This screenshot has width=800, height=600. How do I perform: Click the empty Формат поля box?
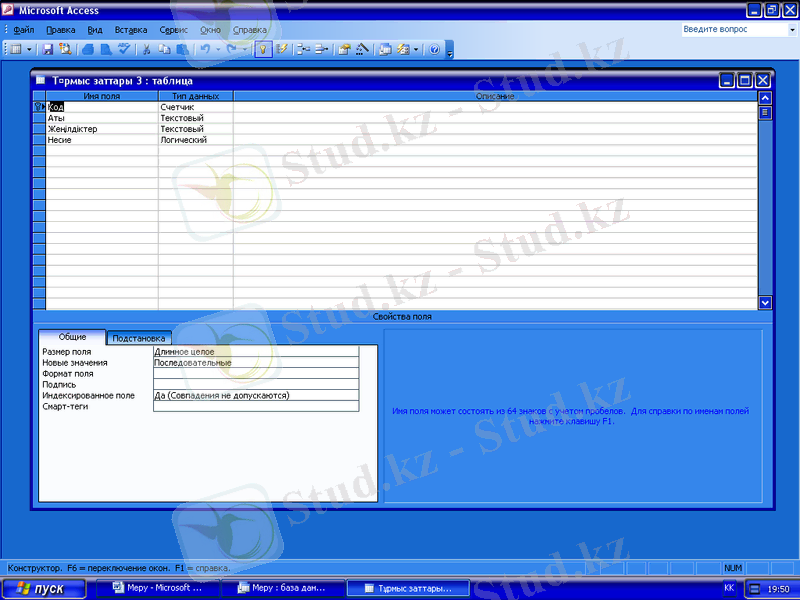[x=256, y=373]
